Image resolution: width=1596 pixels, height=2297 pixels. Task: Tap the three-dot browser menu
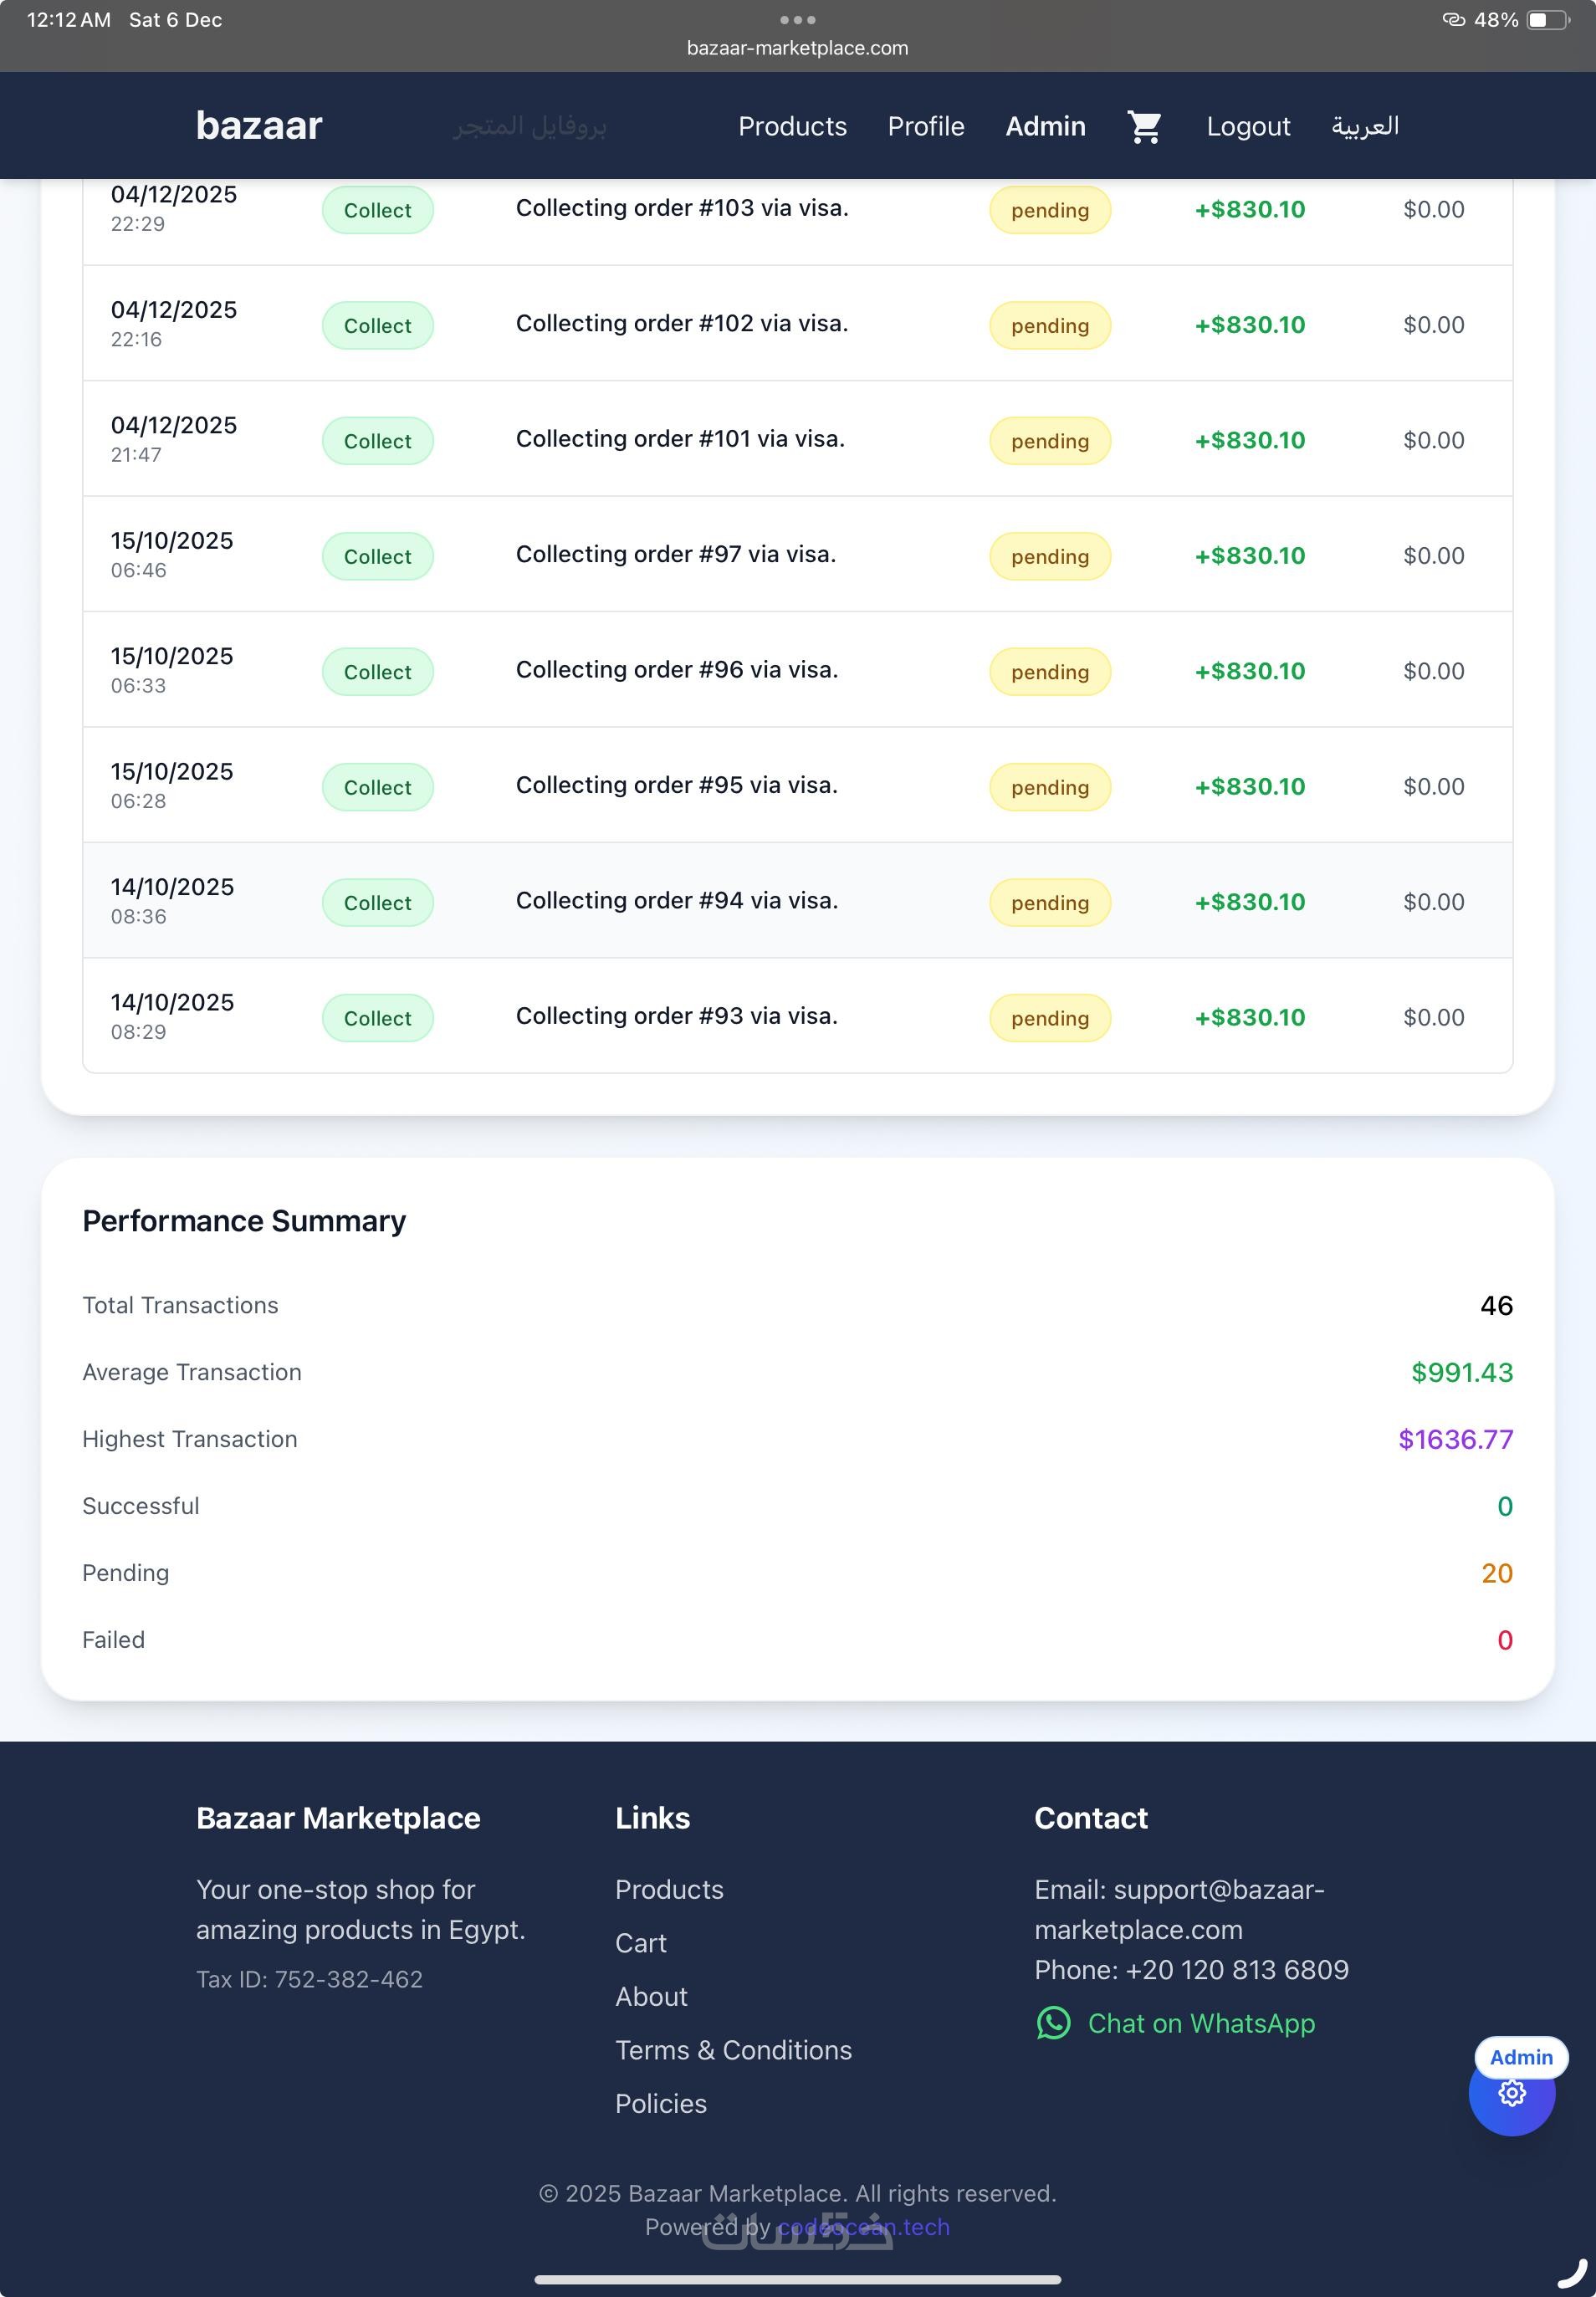(x=797, y=20)
